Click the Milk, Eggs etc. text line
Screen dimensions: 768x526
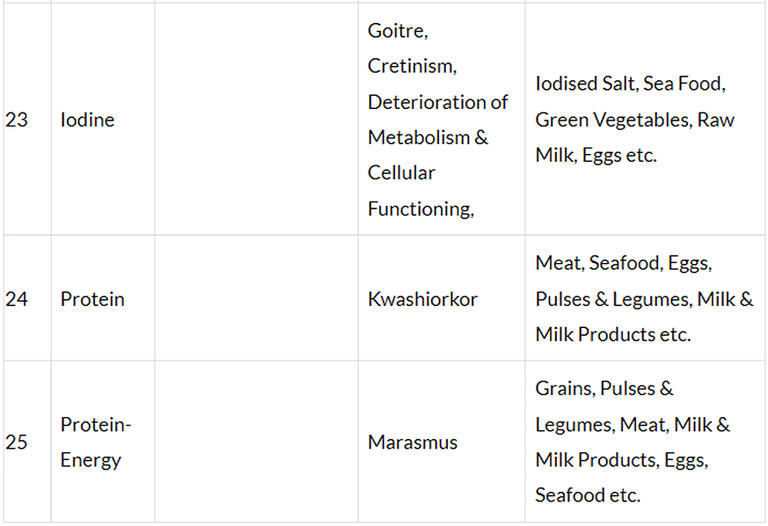[x=596, y=155]
